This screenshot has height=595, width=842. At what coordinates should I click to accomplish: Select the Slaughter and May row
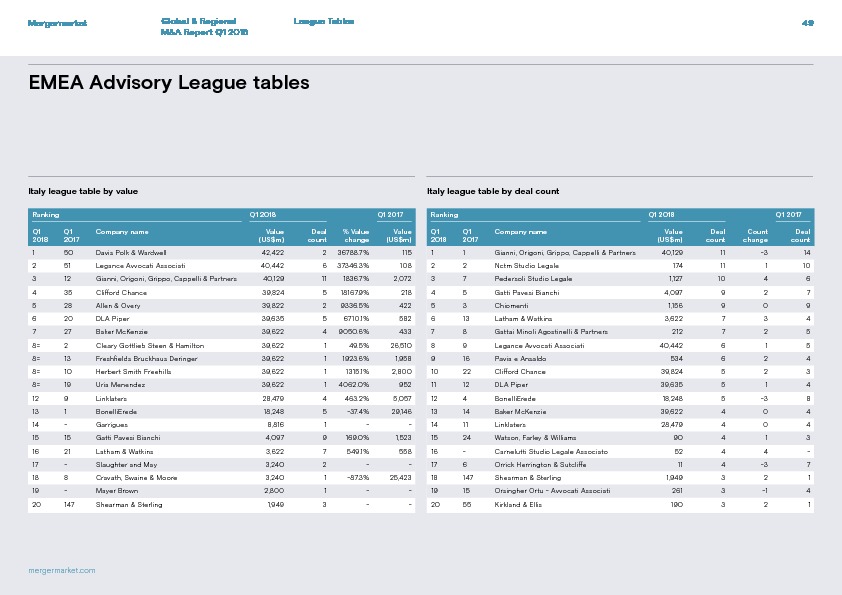tap(222, 465)
